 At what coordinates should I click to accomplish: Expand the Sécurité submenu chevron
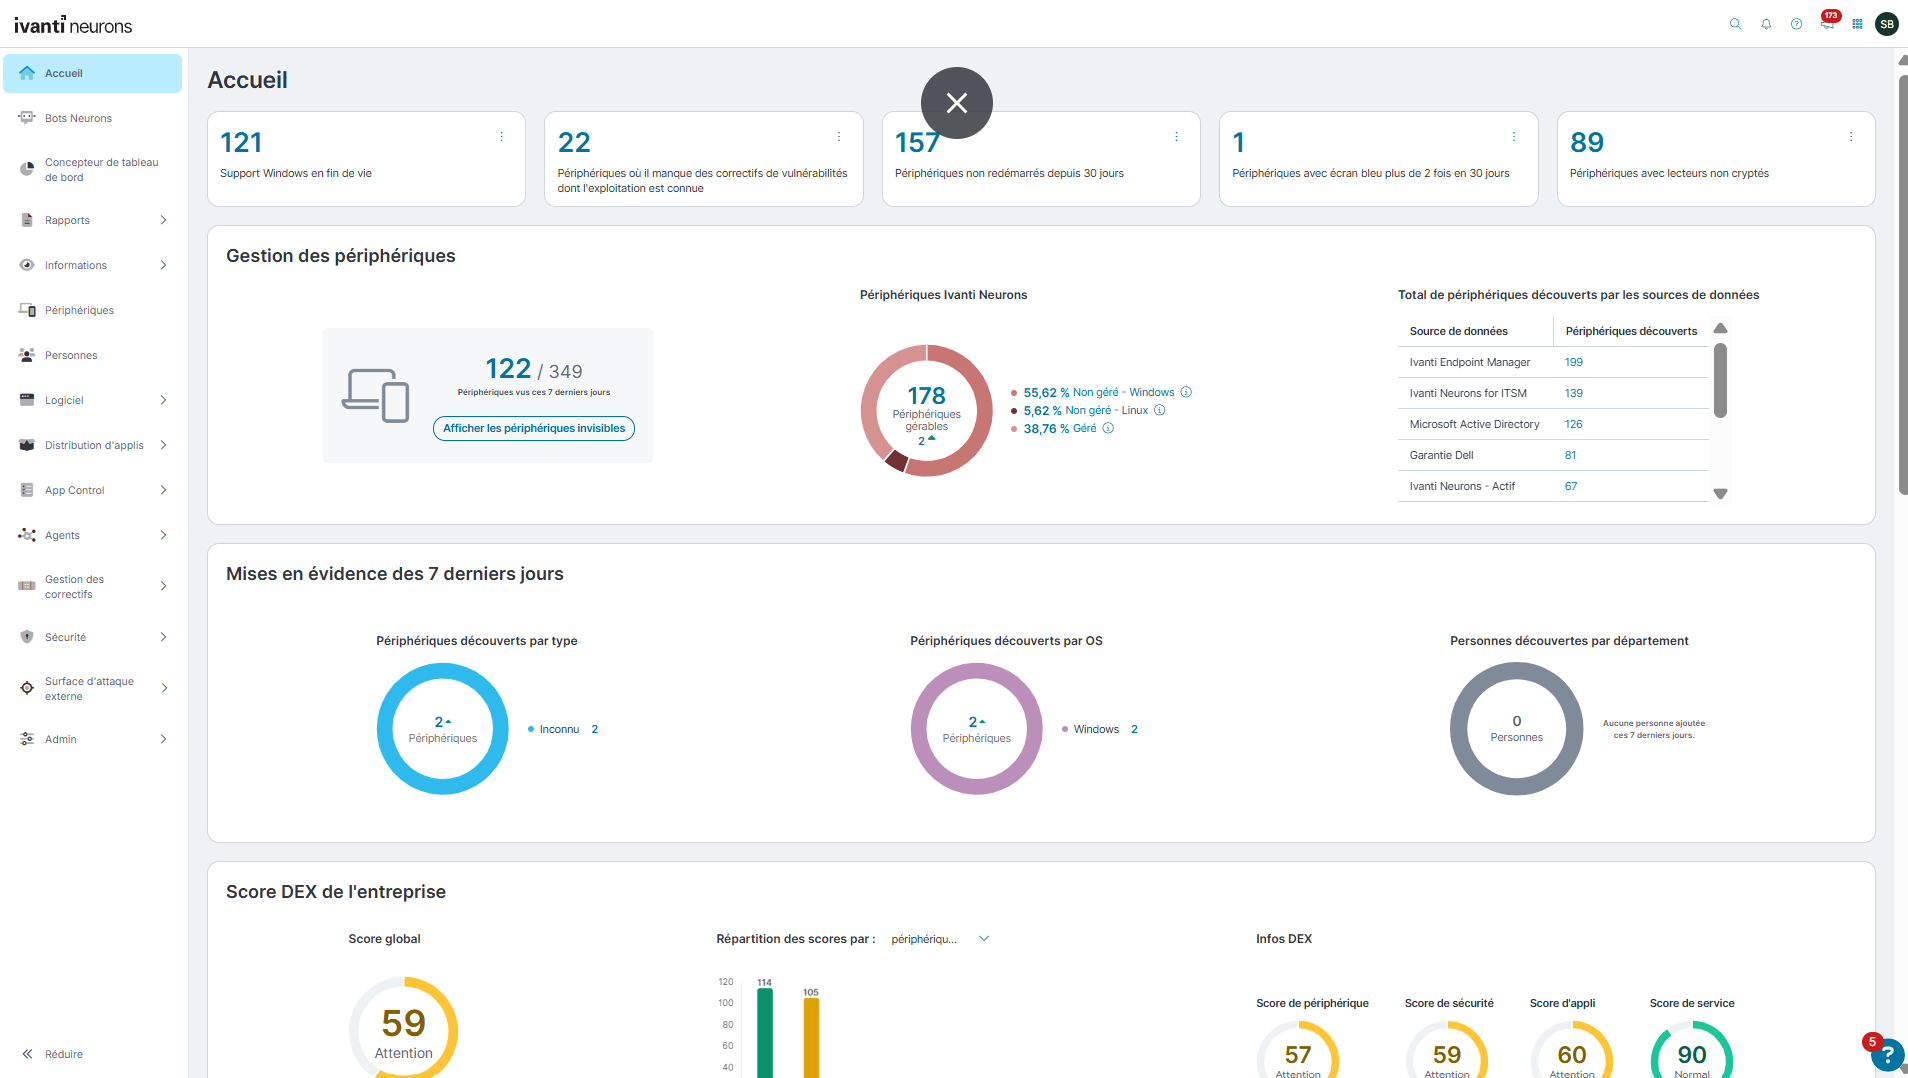[x=163, y=637]
